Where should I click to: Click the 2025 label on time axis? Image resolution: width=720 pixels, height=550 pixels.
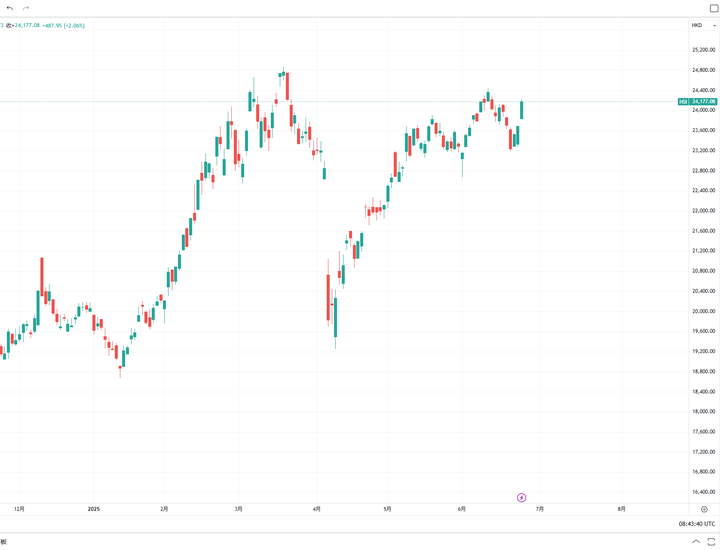pyautogui.click(x=92, y=509)
